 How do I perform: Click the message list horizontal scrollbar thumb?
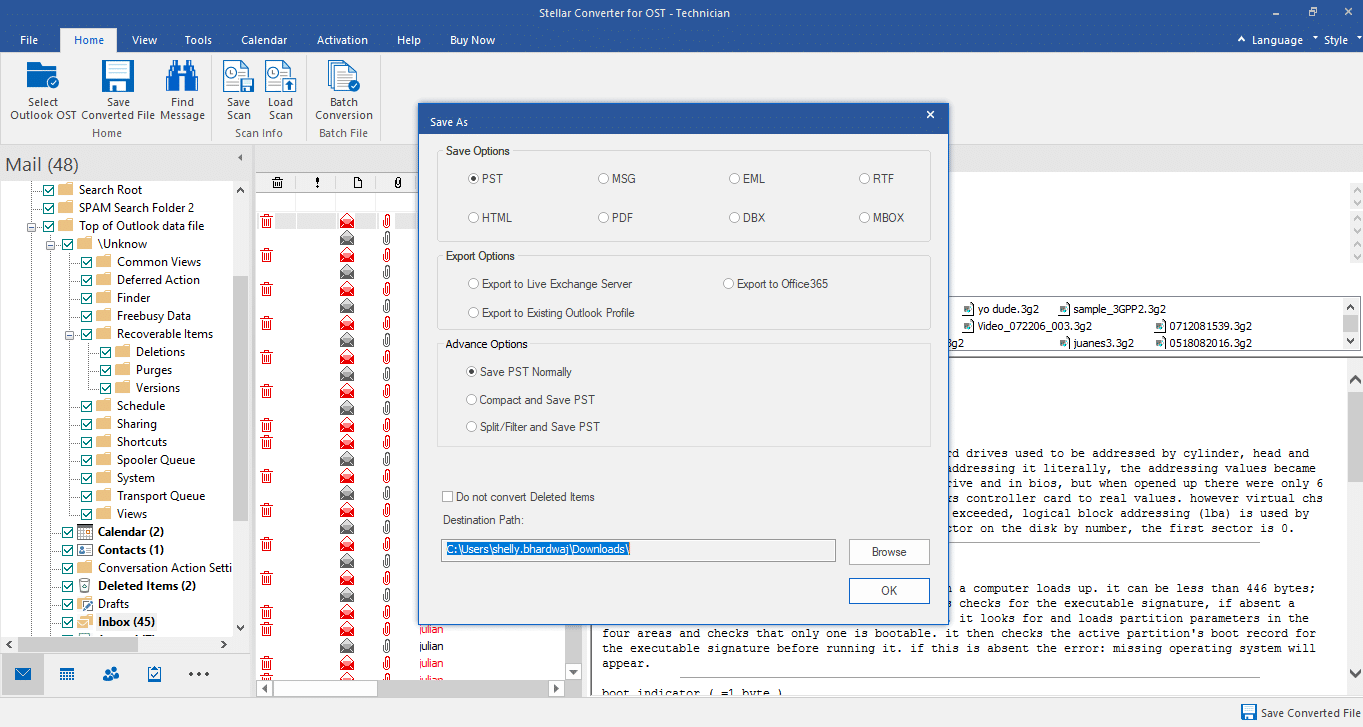click(x=325, y=688)
